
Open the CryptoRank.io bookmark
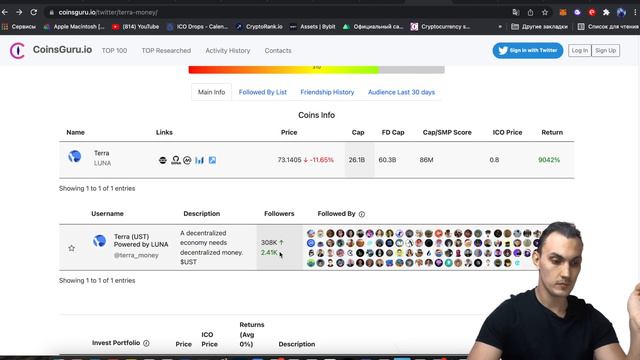[259, 27]
